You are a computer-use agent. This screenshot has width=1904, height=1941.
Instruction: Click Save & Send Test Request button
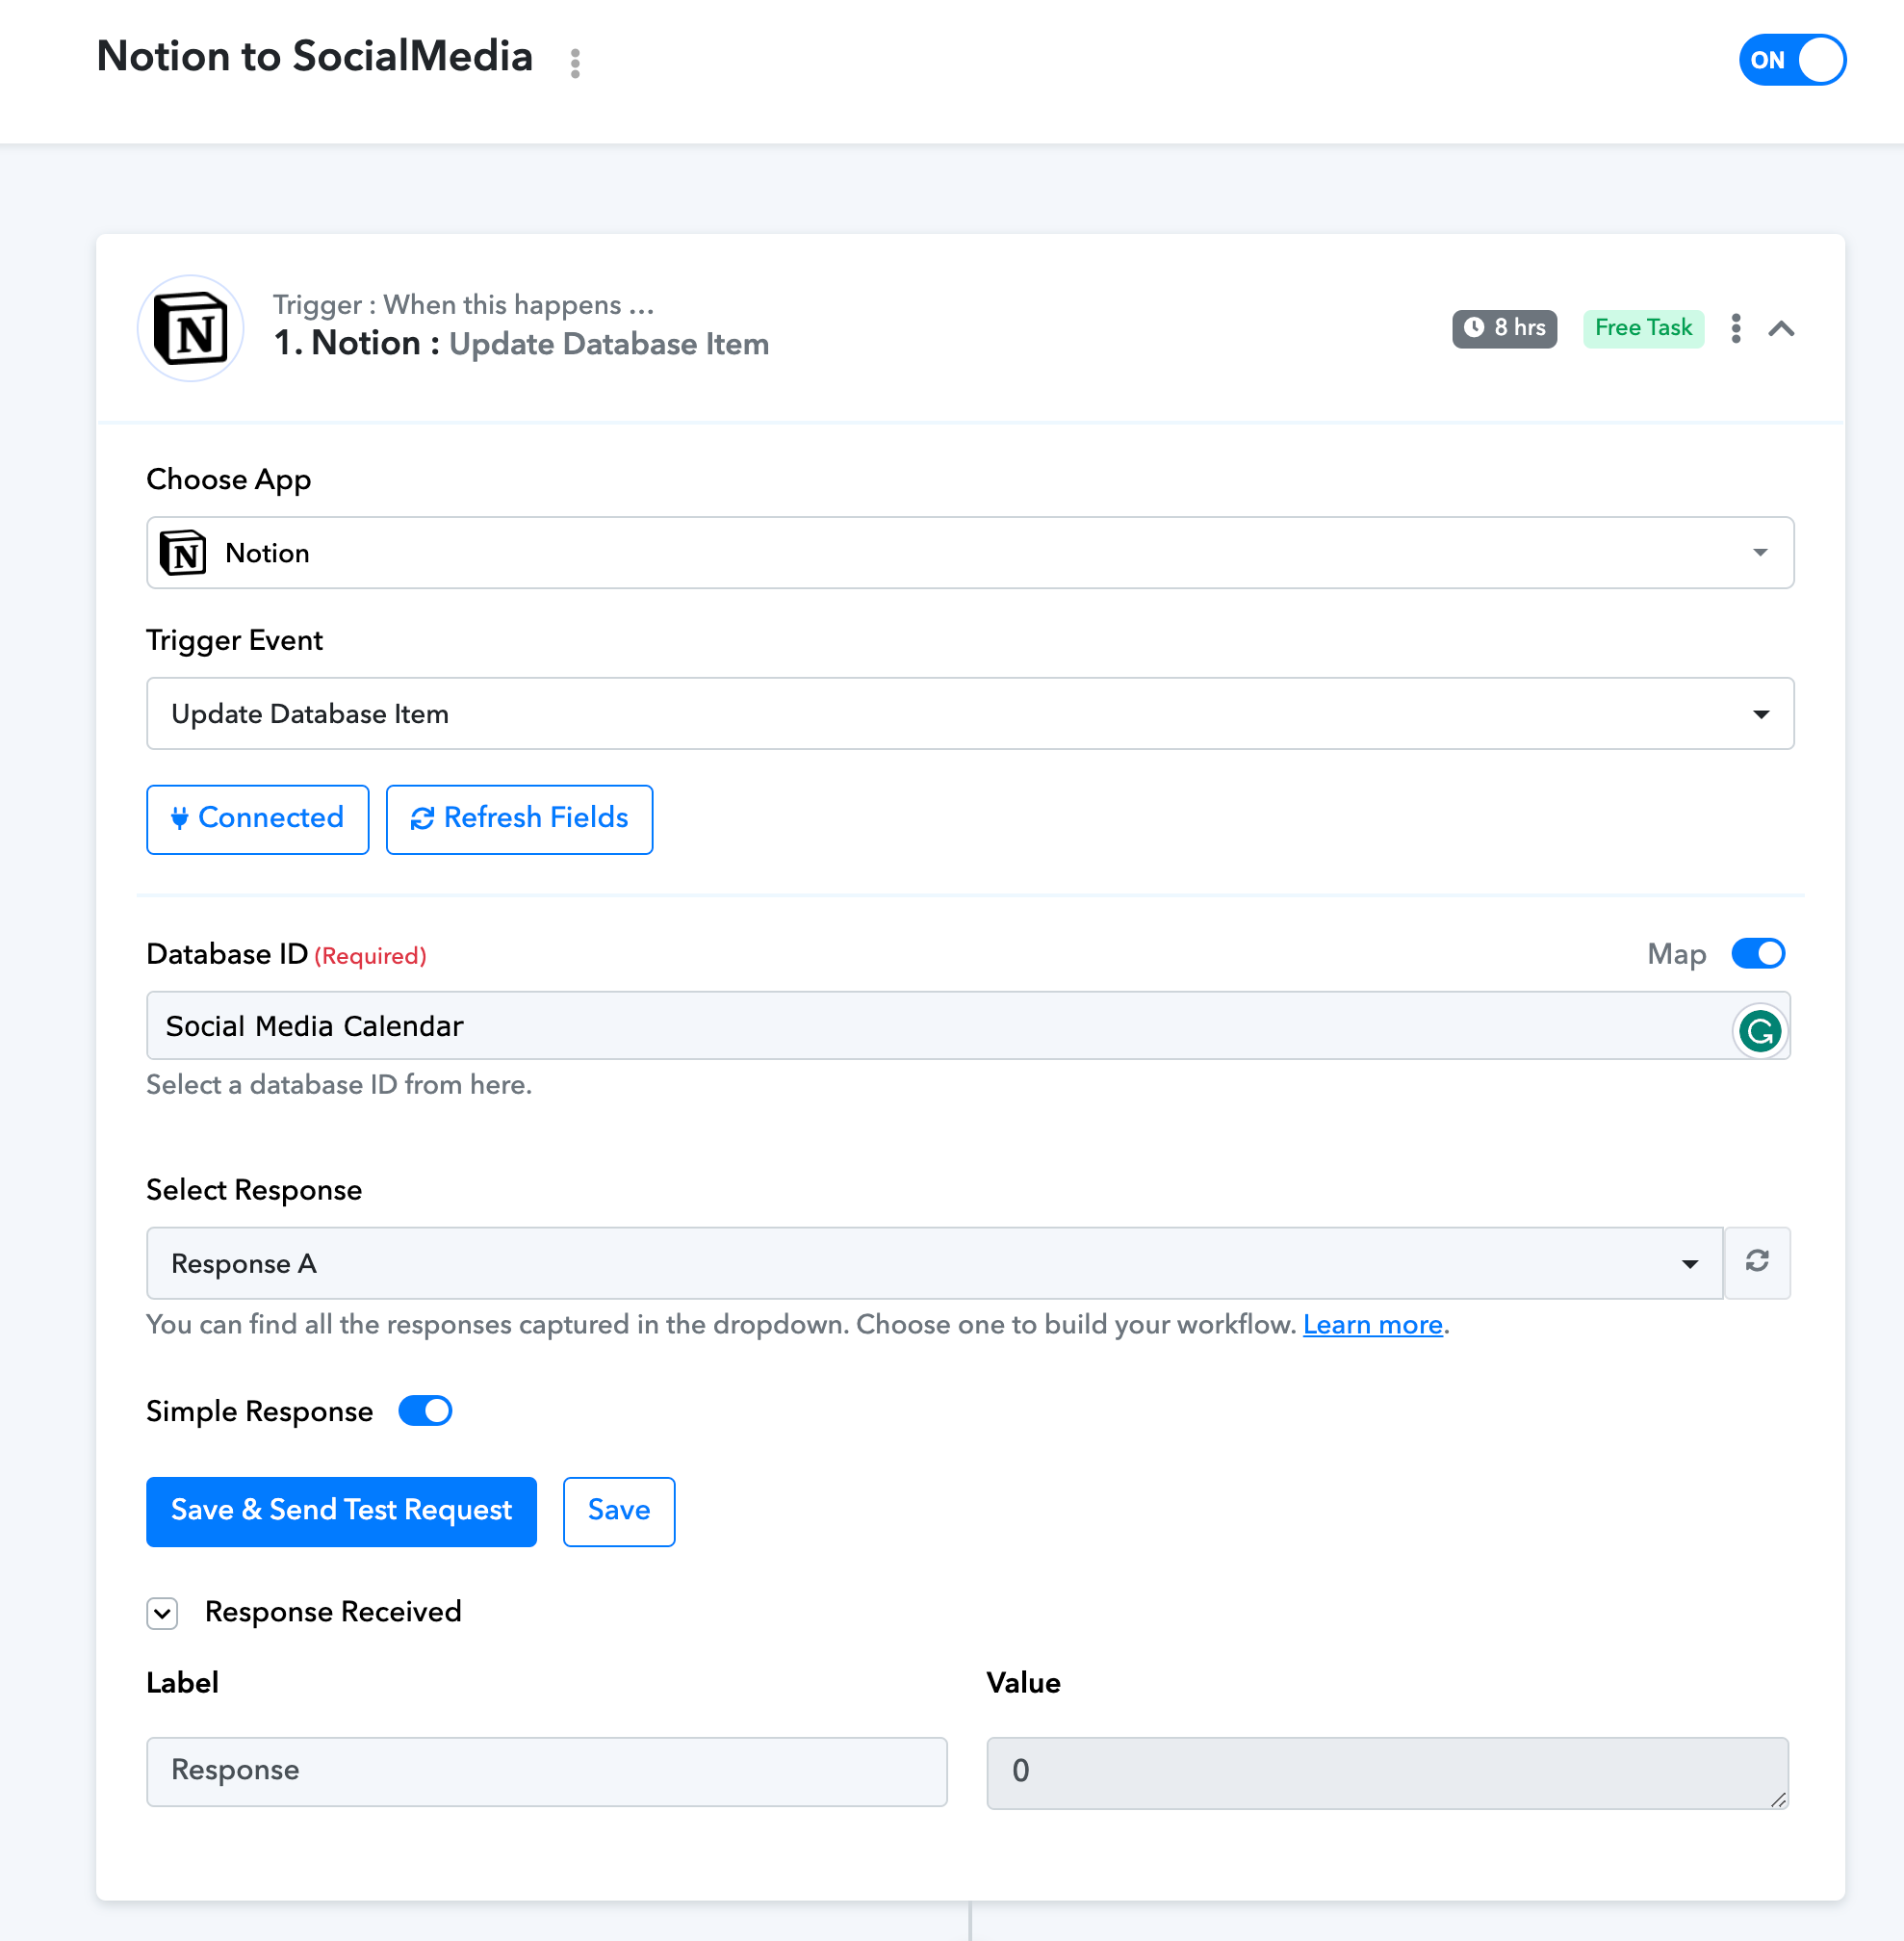[x=341, y=1511]
